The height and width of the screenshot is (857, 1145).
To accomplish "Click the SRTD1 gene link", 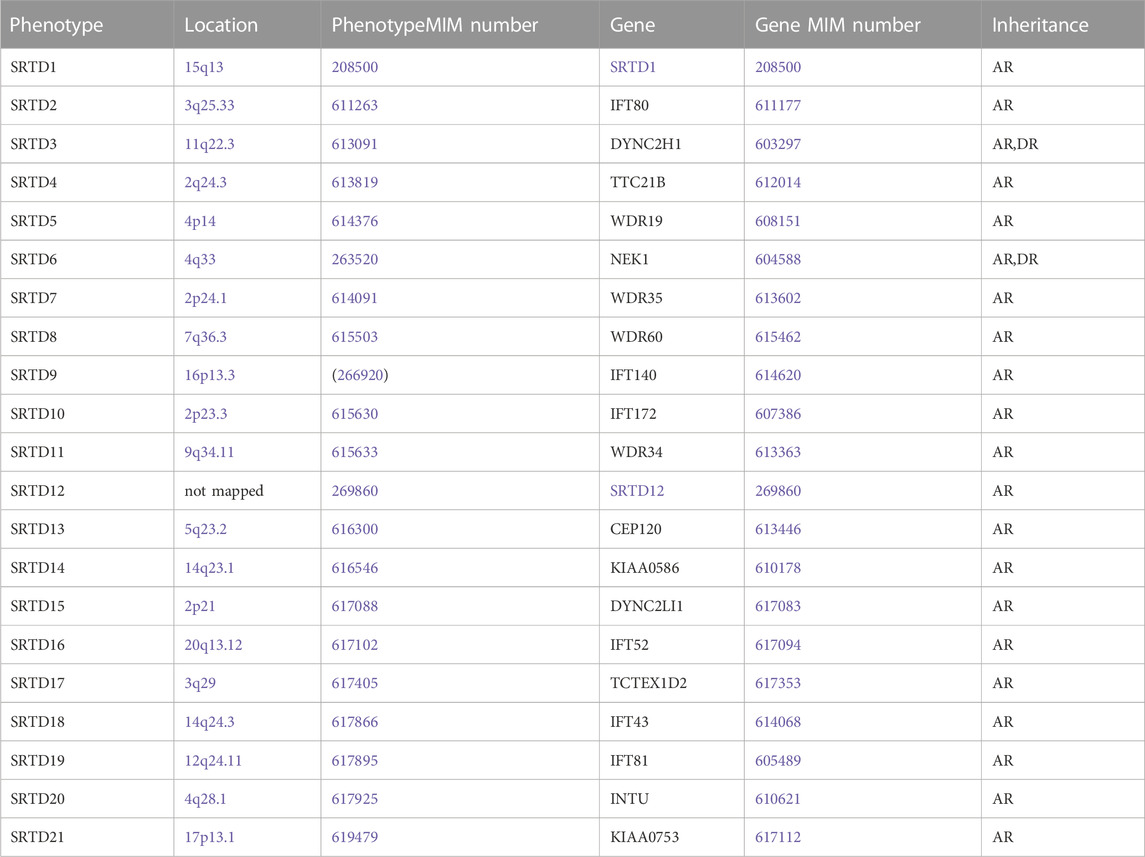I will [633, 67].
